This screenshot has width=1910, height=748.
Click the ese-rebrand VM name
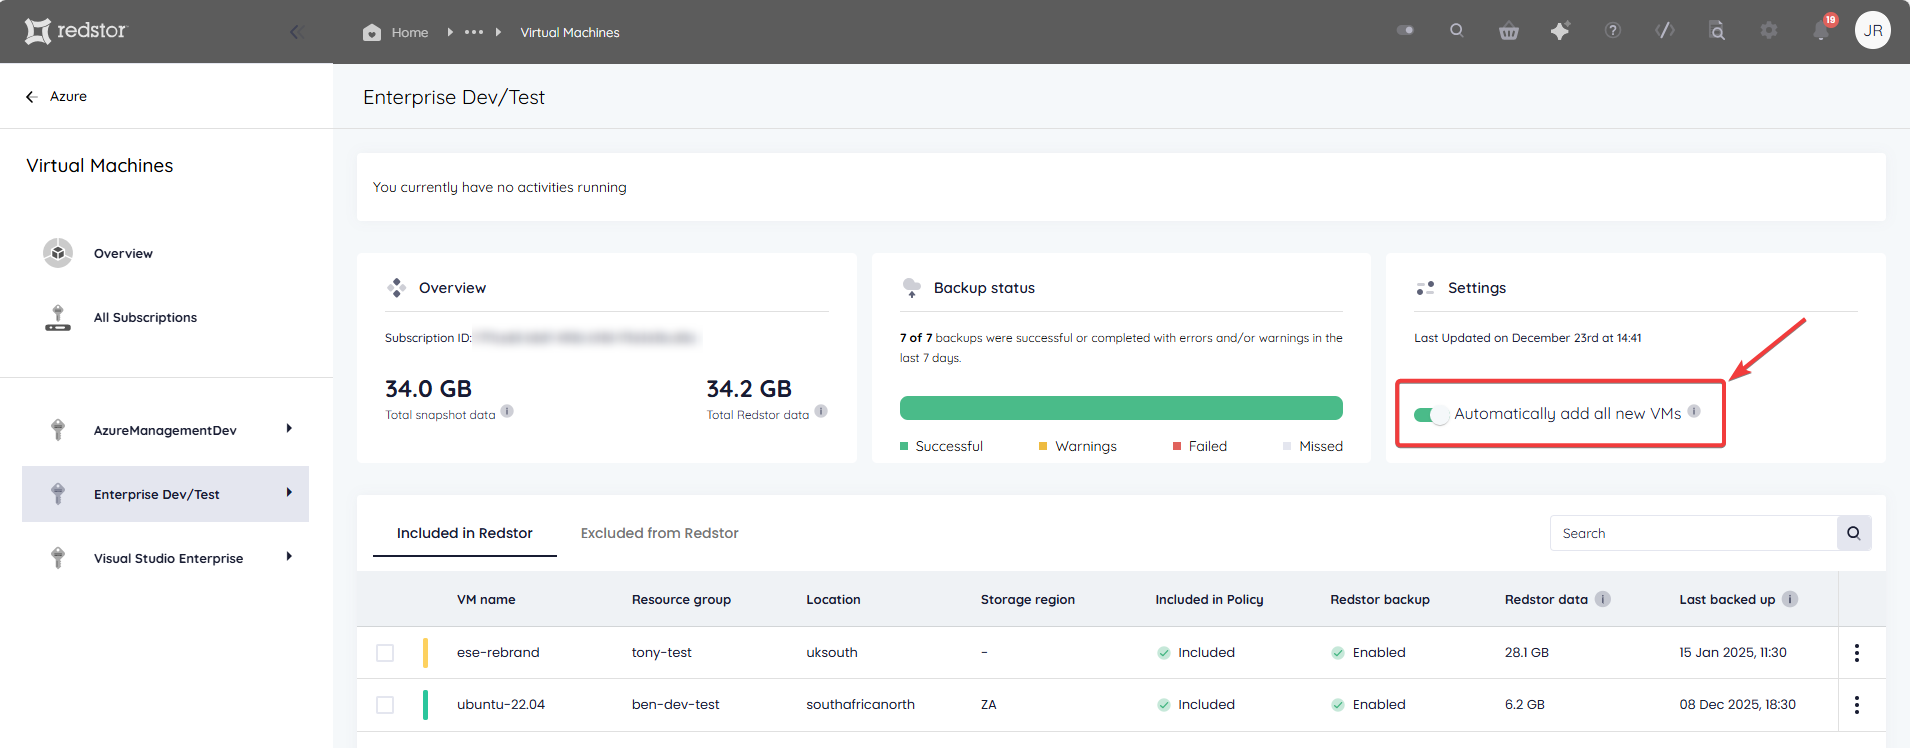(498, 653)
